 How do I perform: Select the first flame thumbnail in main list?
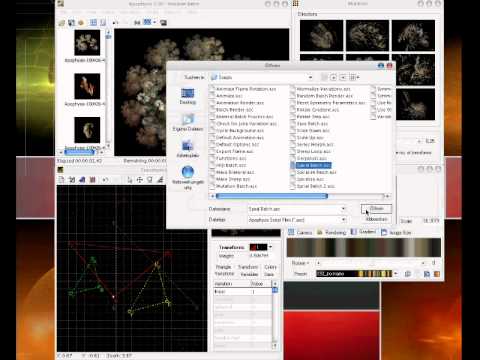87,43
